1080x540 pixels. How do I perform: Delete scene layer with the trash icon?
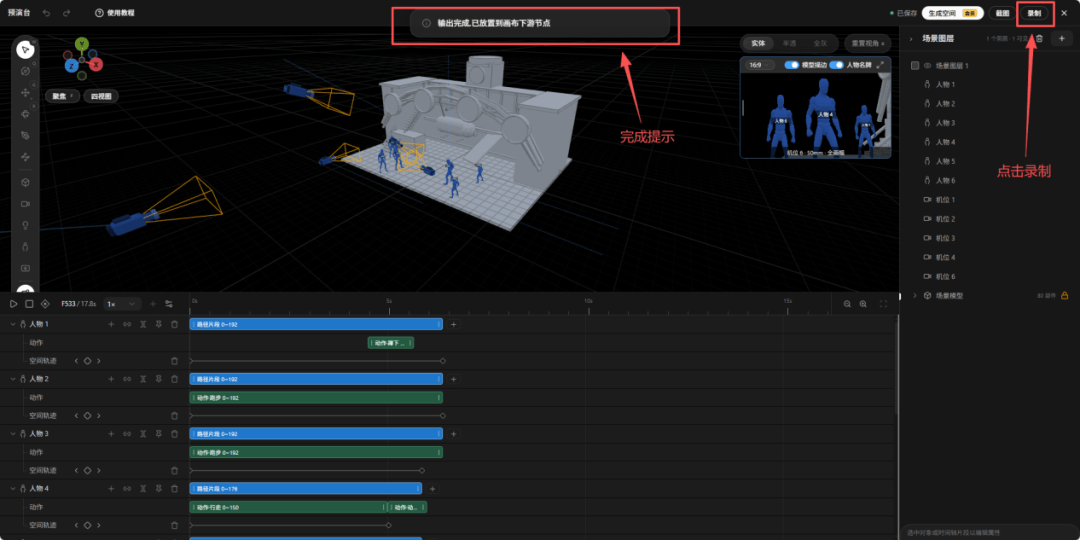point(1039,39)
